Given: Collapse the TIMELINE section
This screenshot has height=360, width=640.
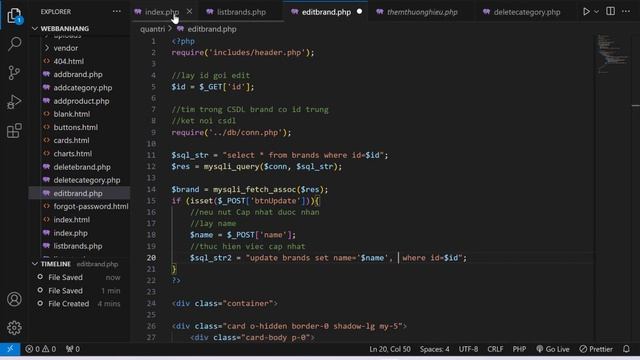Looking at the screenshot, I should click(x=56, y=264).
